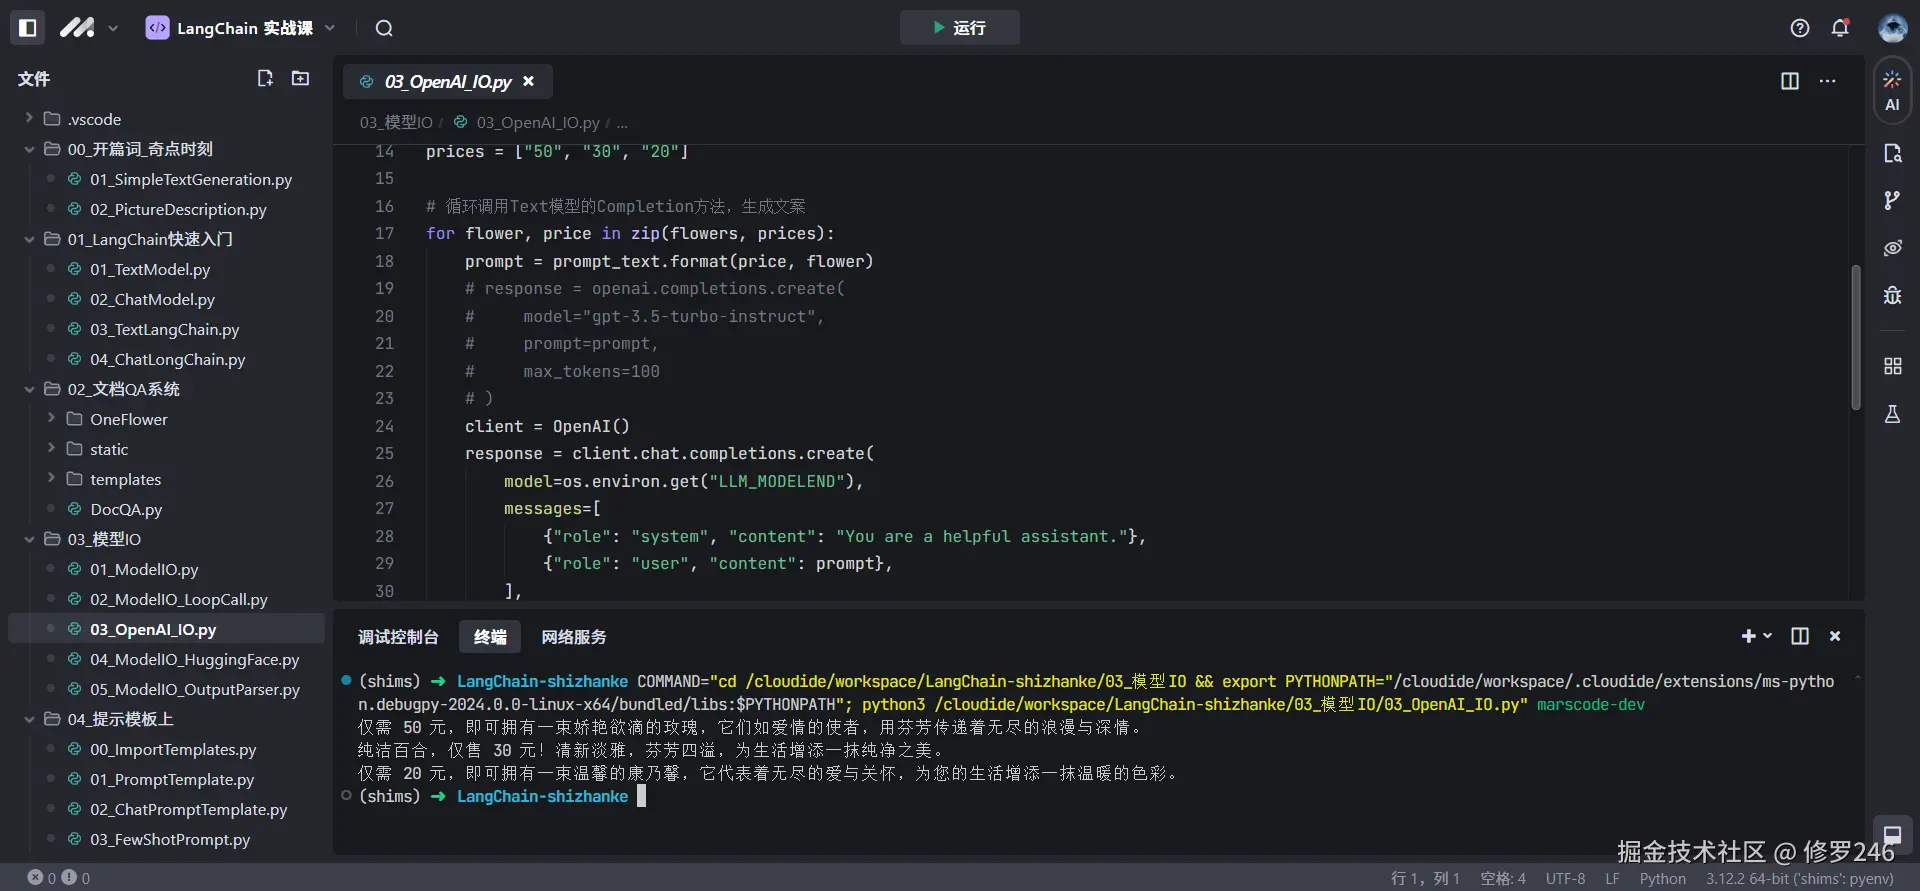Open the extensions grid icon
The height and width of the screenshot is (891, 1920).
tap(1892, 366)
